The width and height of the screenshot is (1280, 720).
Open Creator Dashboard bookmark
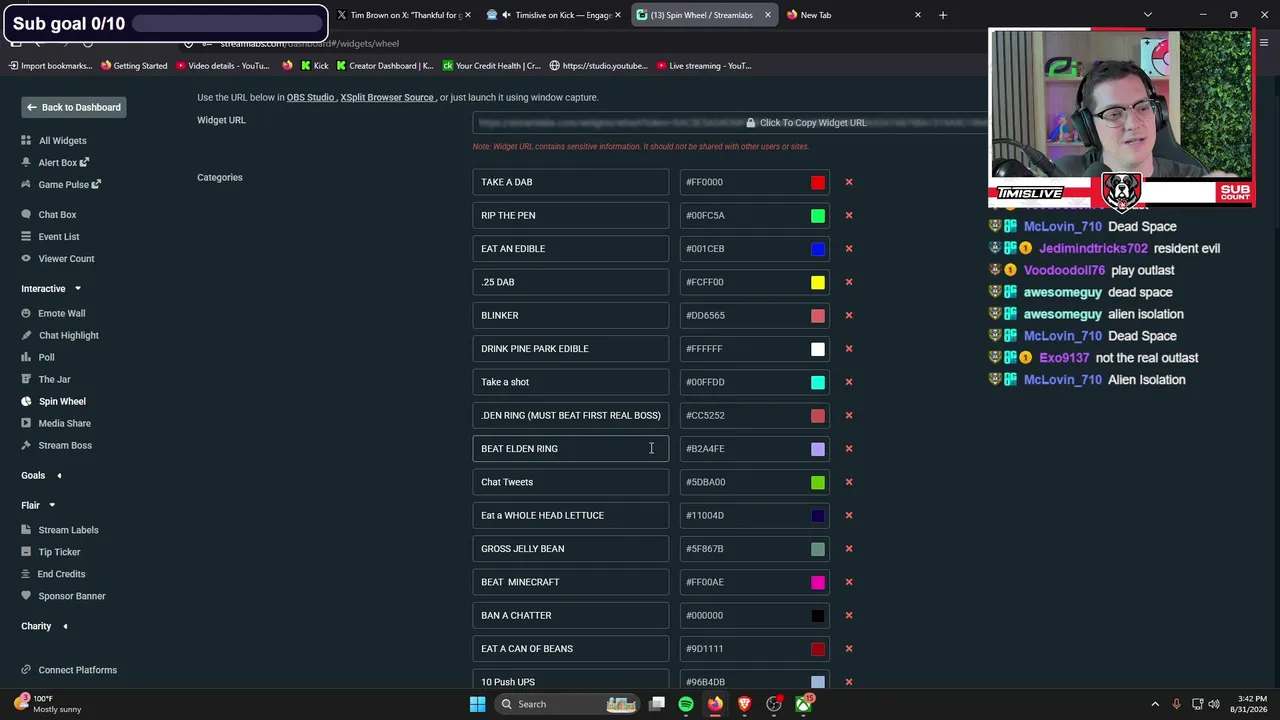coord(385,66)
